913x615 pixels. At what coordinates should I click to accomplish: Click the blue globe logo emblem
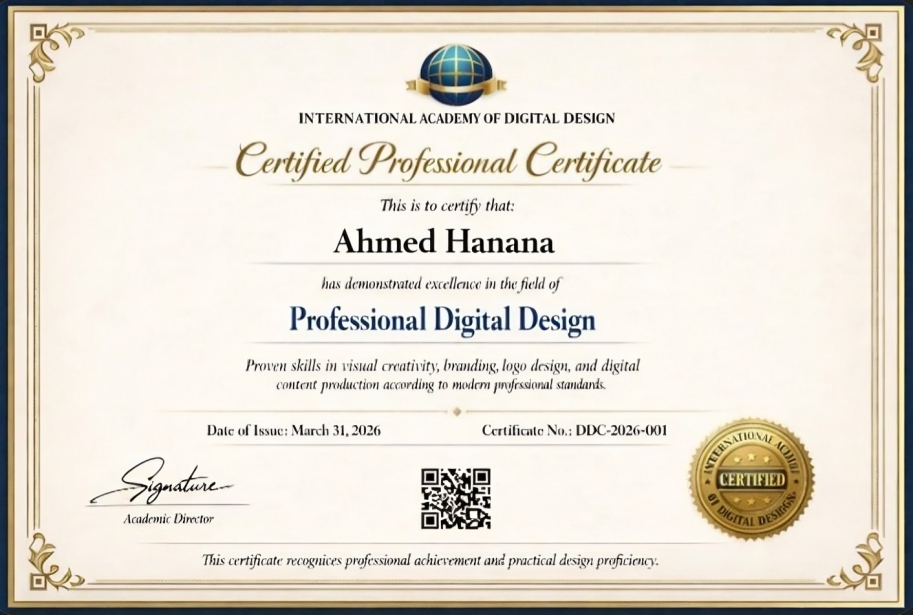coord(456,74)
